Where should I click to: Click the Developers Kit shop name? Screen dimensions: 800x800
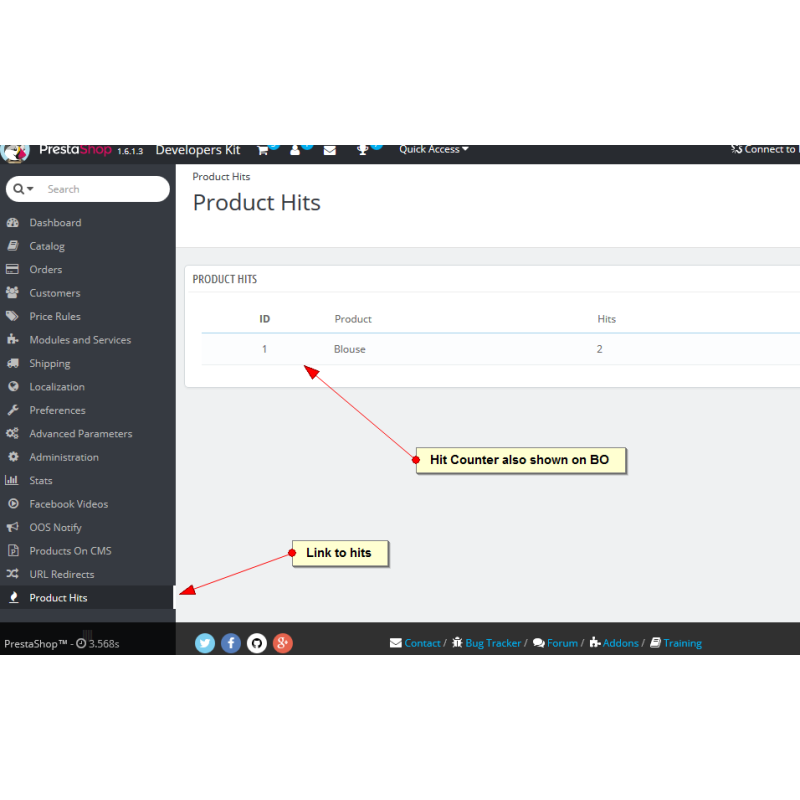197,150
